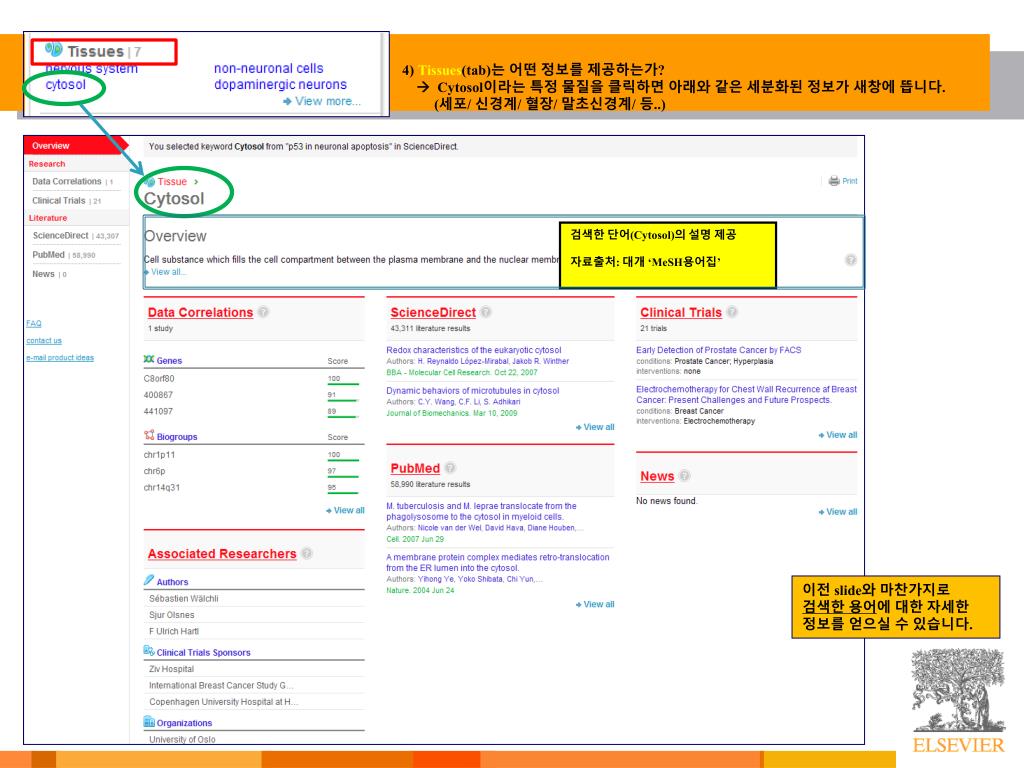Select cytosol keyword in Tissues panel
This screenshot has height=768, width=1024.
65,84
